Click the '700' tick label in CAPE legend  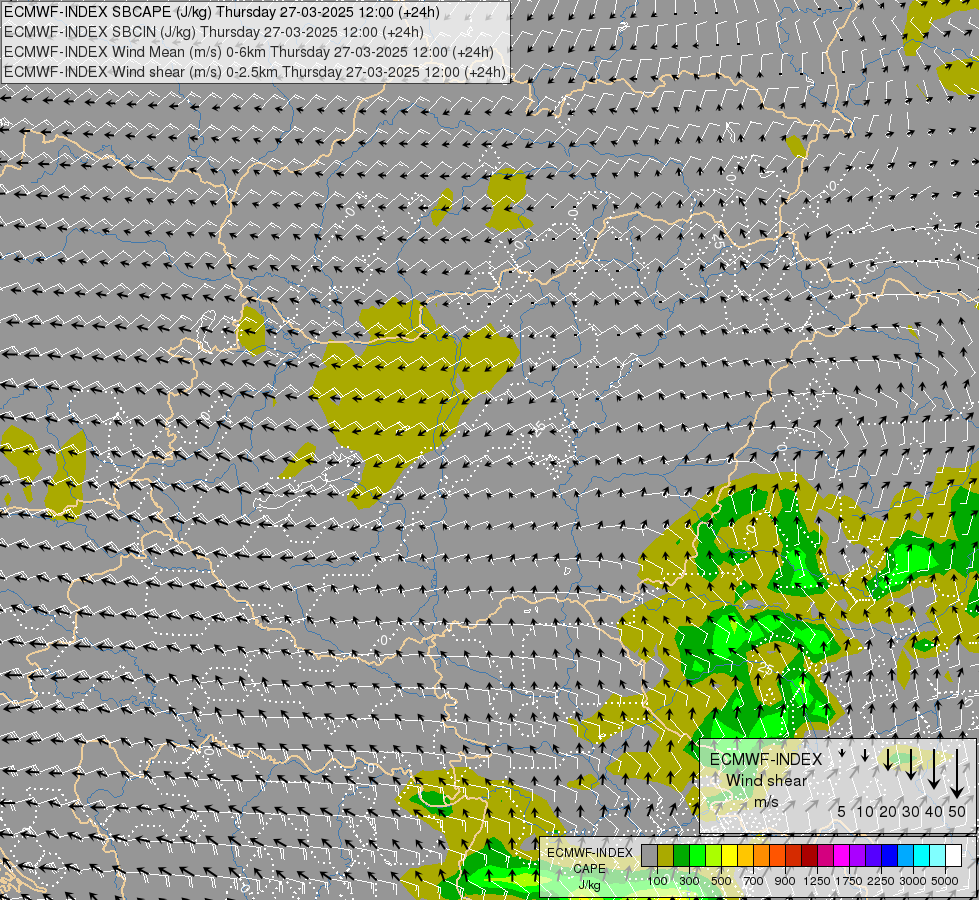(754, 881)
